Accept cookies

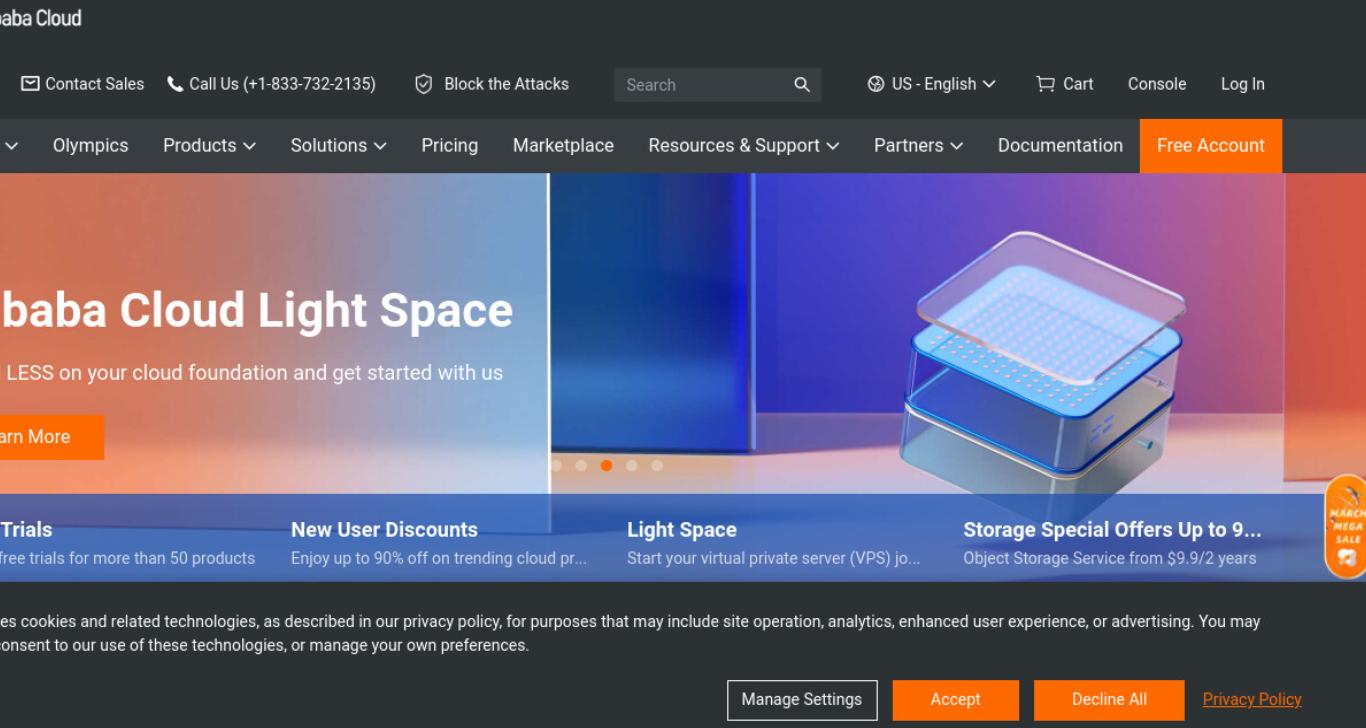[956, 700]
